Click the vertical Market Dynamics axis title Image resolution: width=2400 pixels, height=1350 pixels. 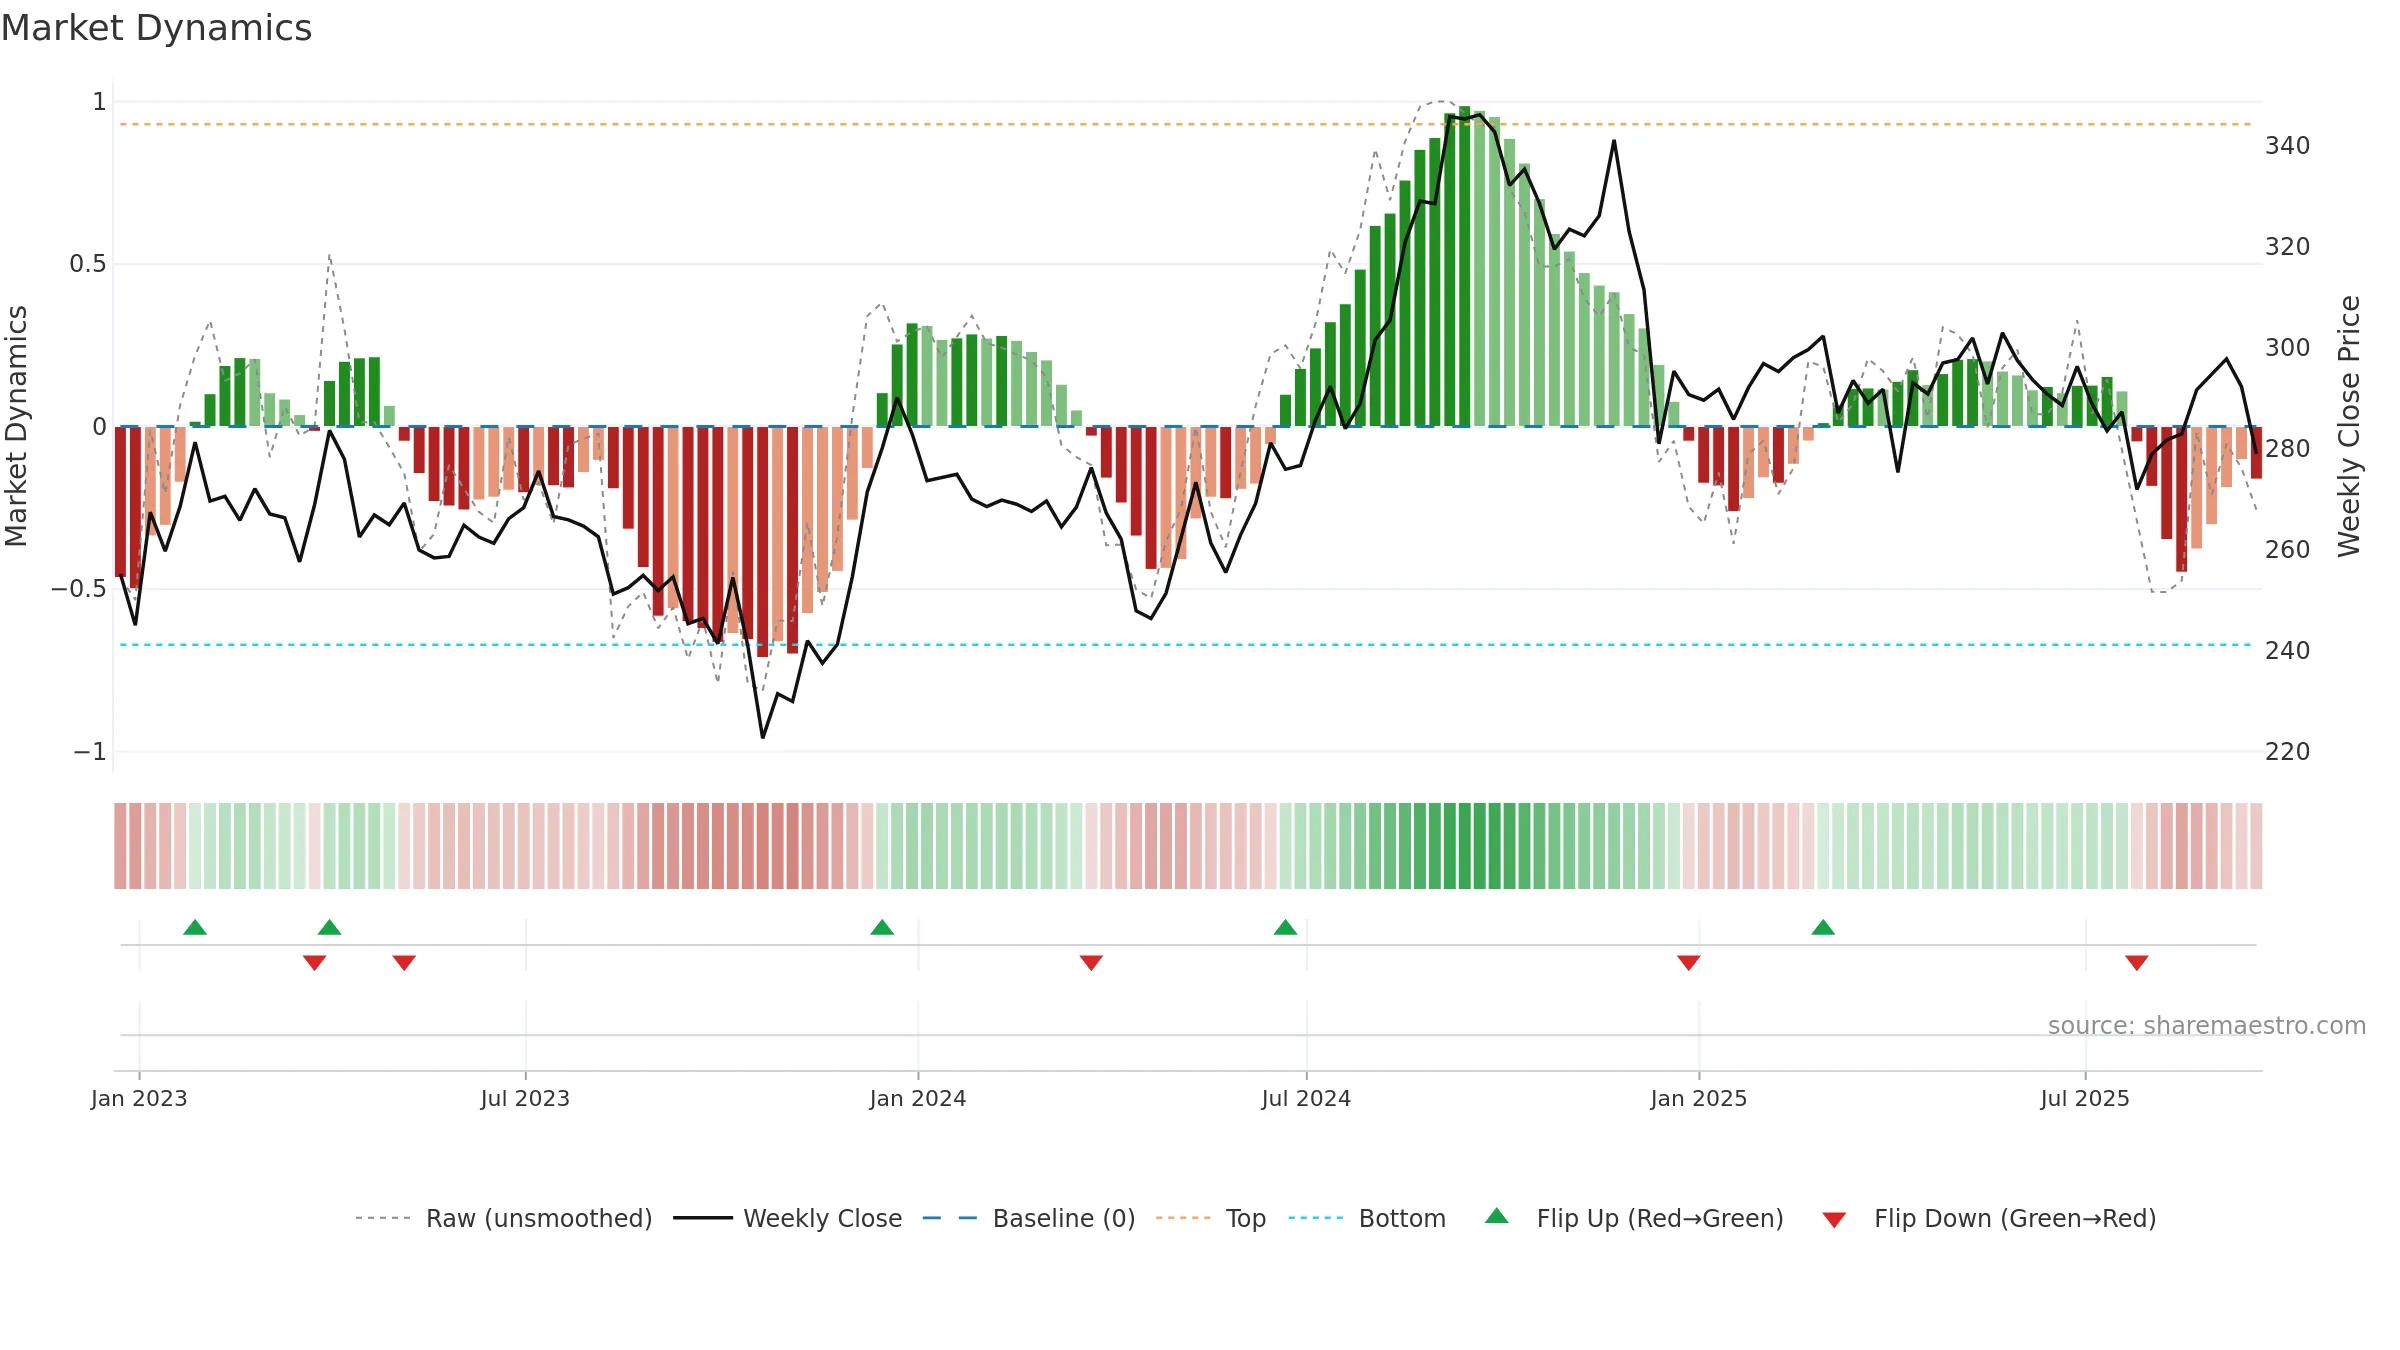pos(16,426)
